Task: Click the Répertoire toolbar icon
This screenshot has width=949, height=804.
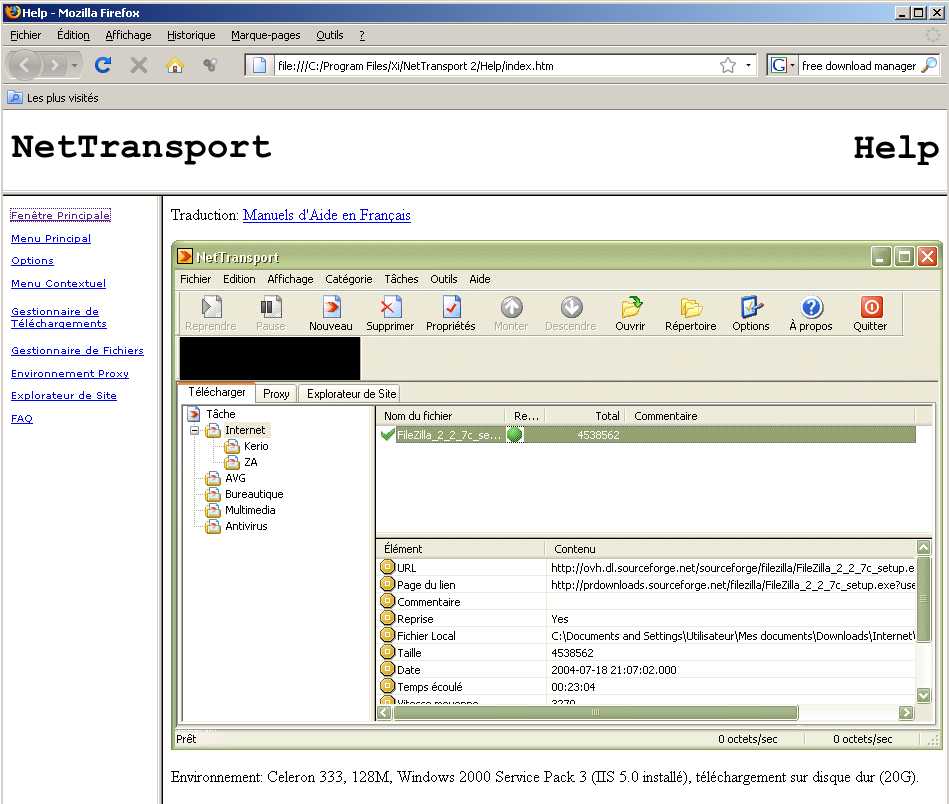Action: [x=691, y=308]
